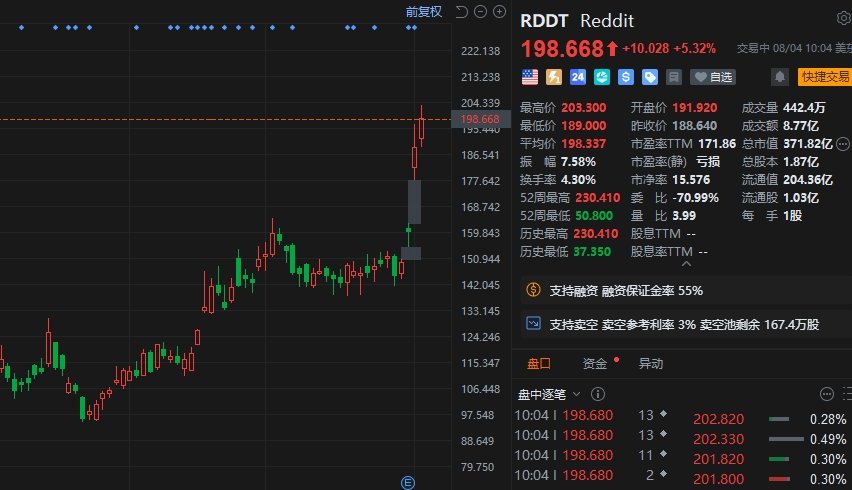Zoom out chart with minus circle

[480, 11]
